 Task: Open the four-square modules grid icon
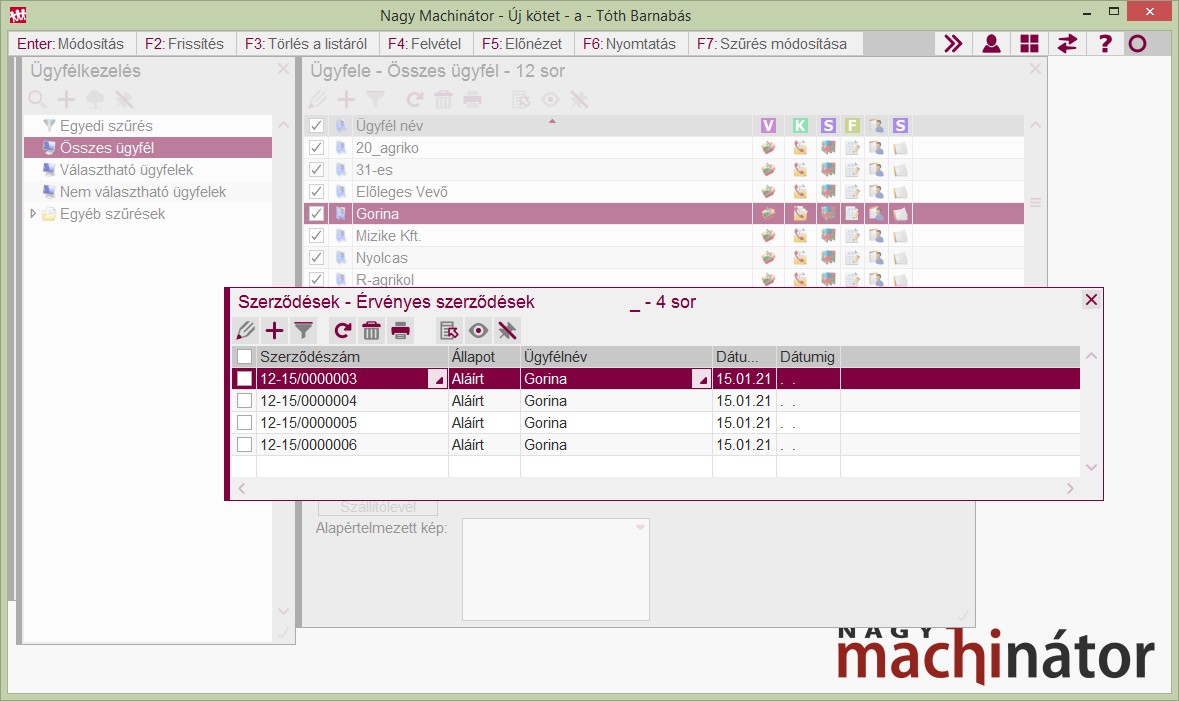pos(1029,44)
